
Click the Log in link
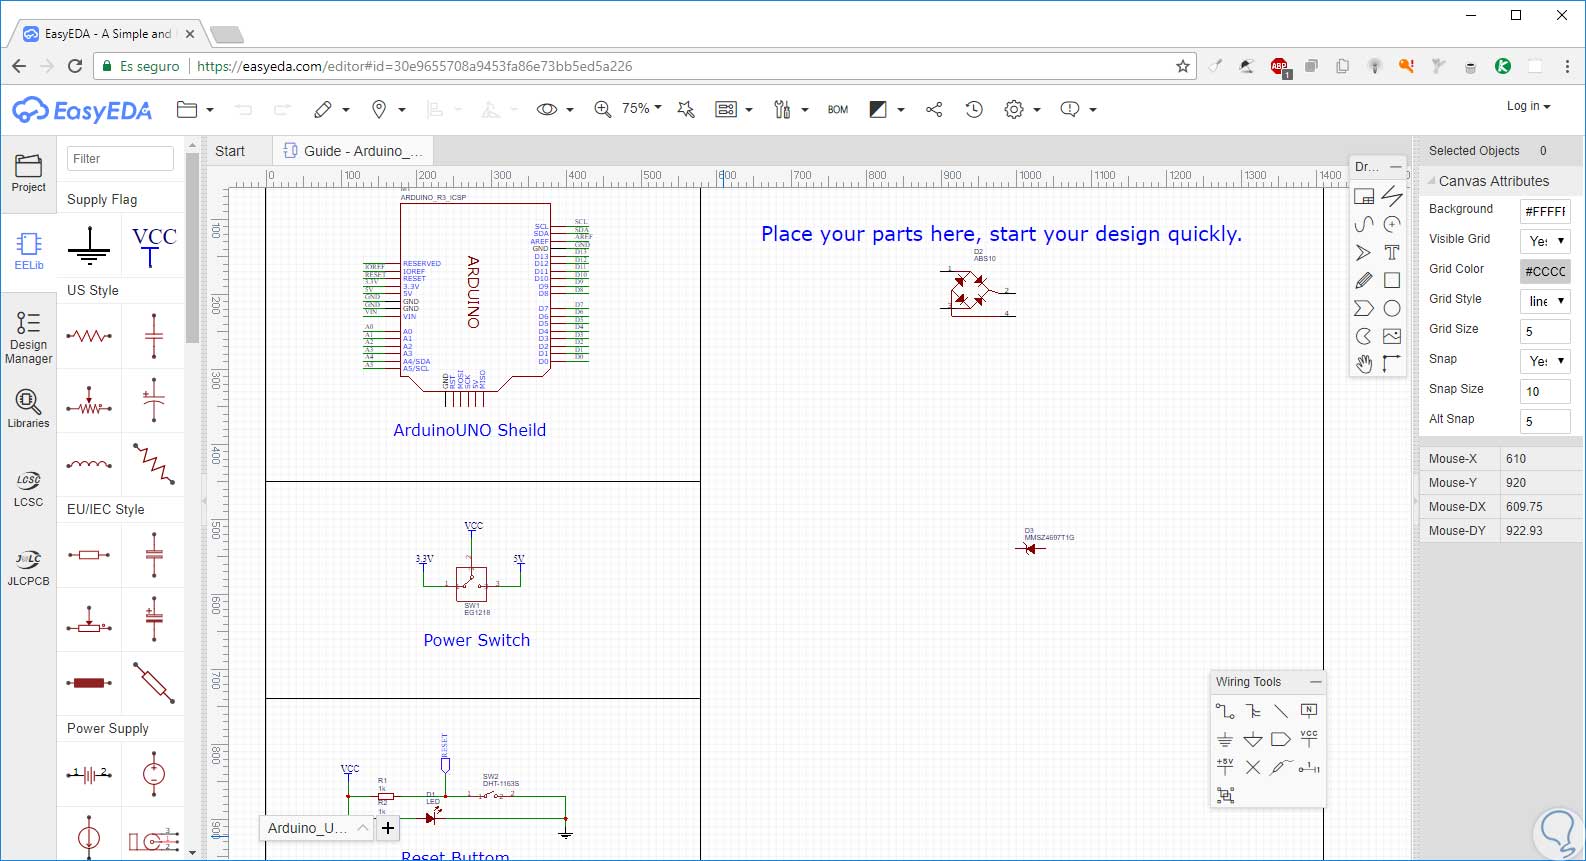[x=1528, y=106]
